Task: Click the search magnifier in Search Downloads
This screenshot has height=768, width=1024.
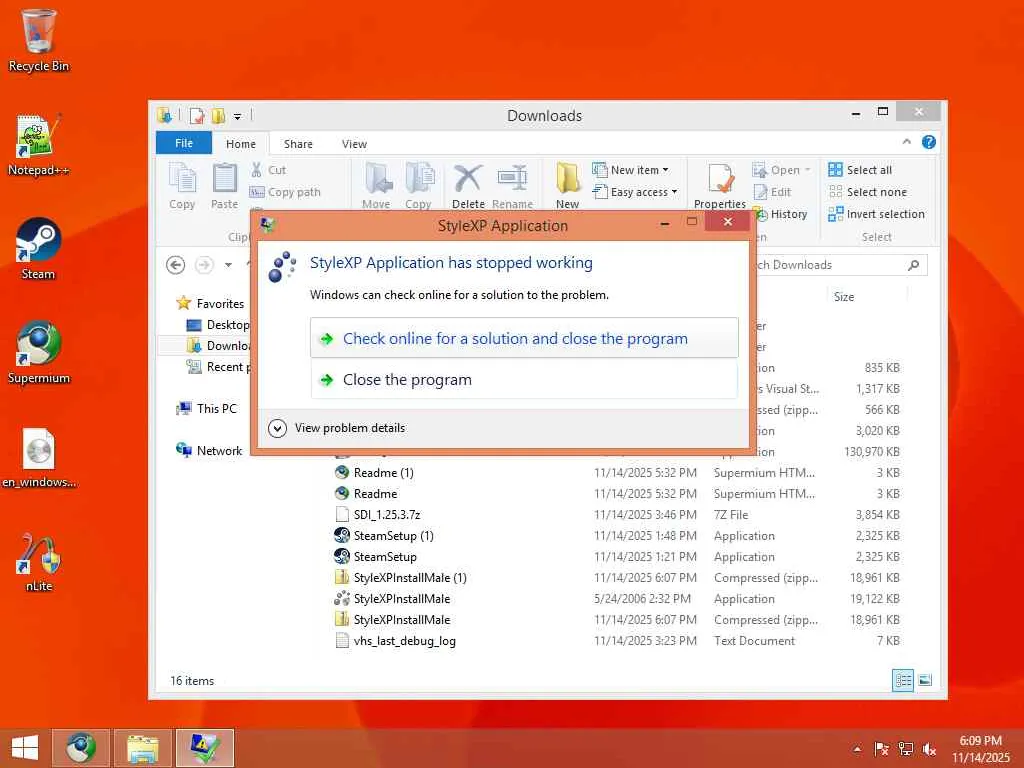Action: (x=914, y=264)
